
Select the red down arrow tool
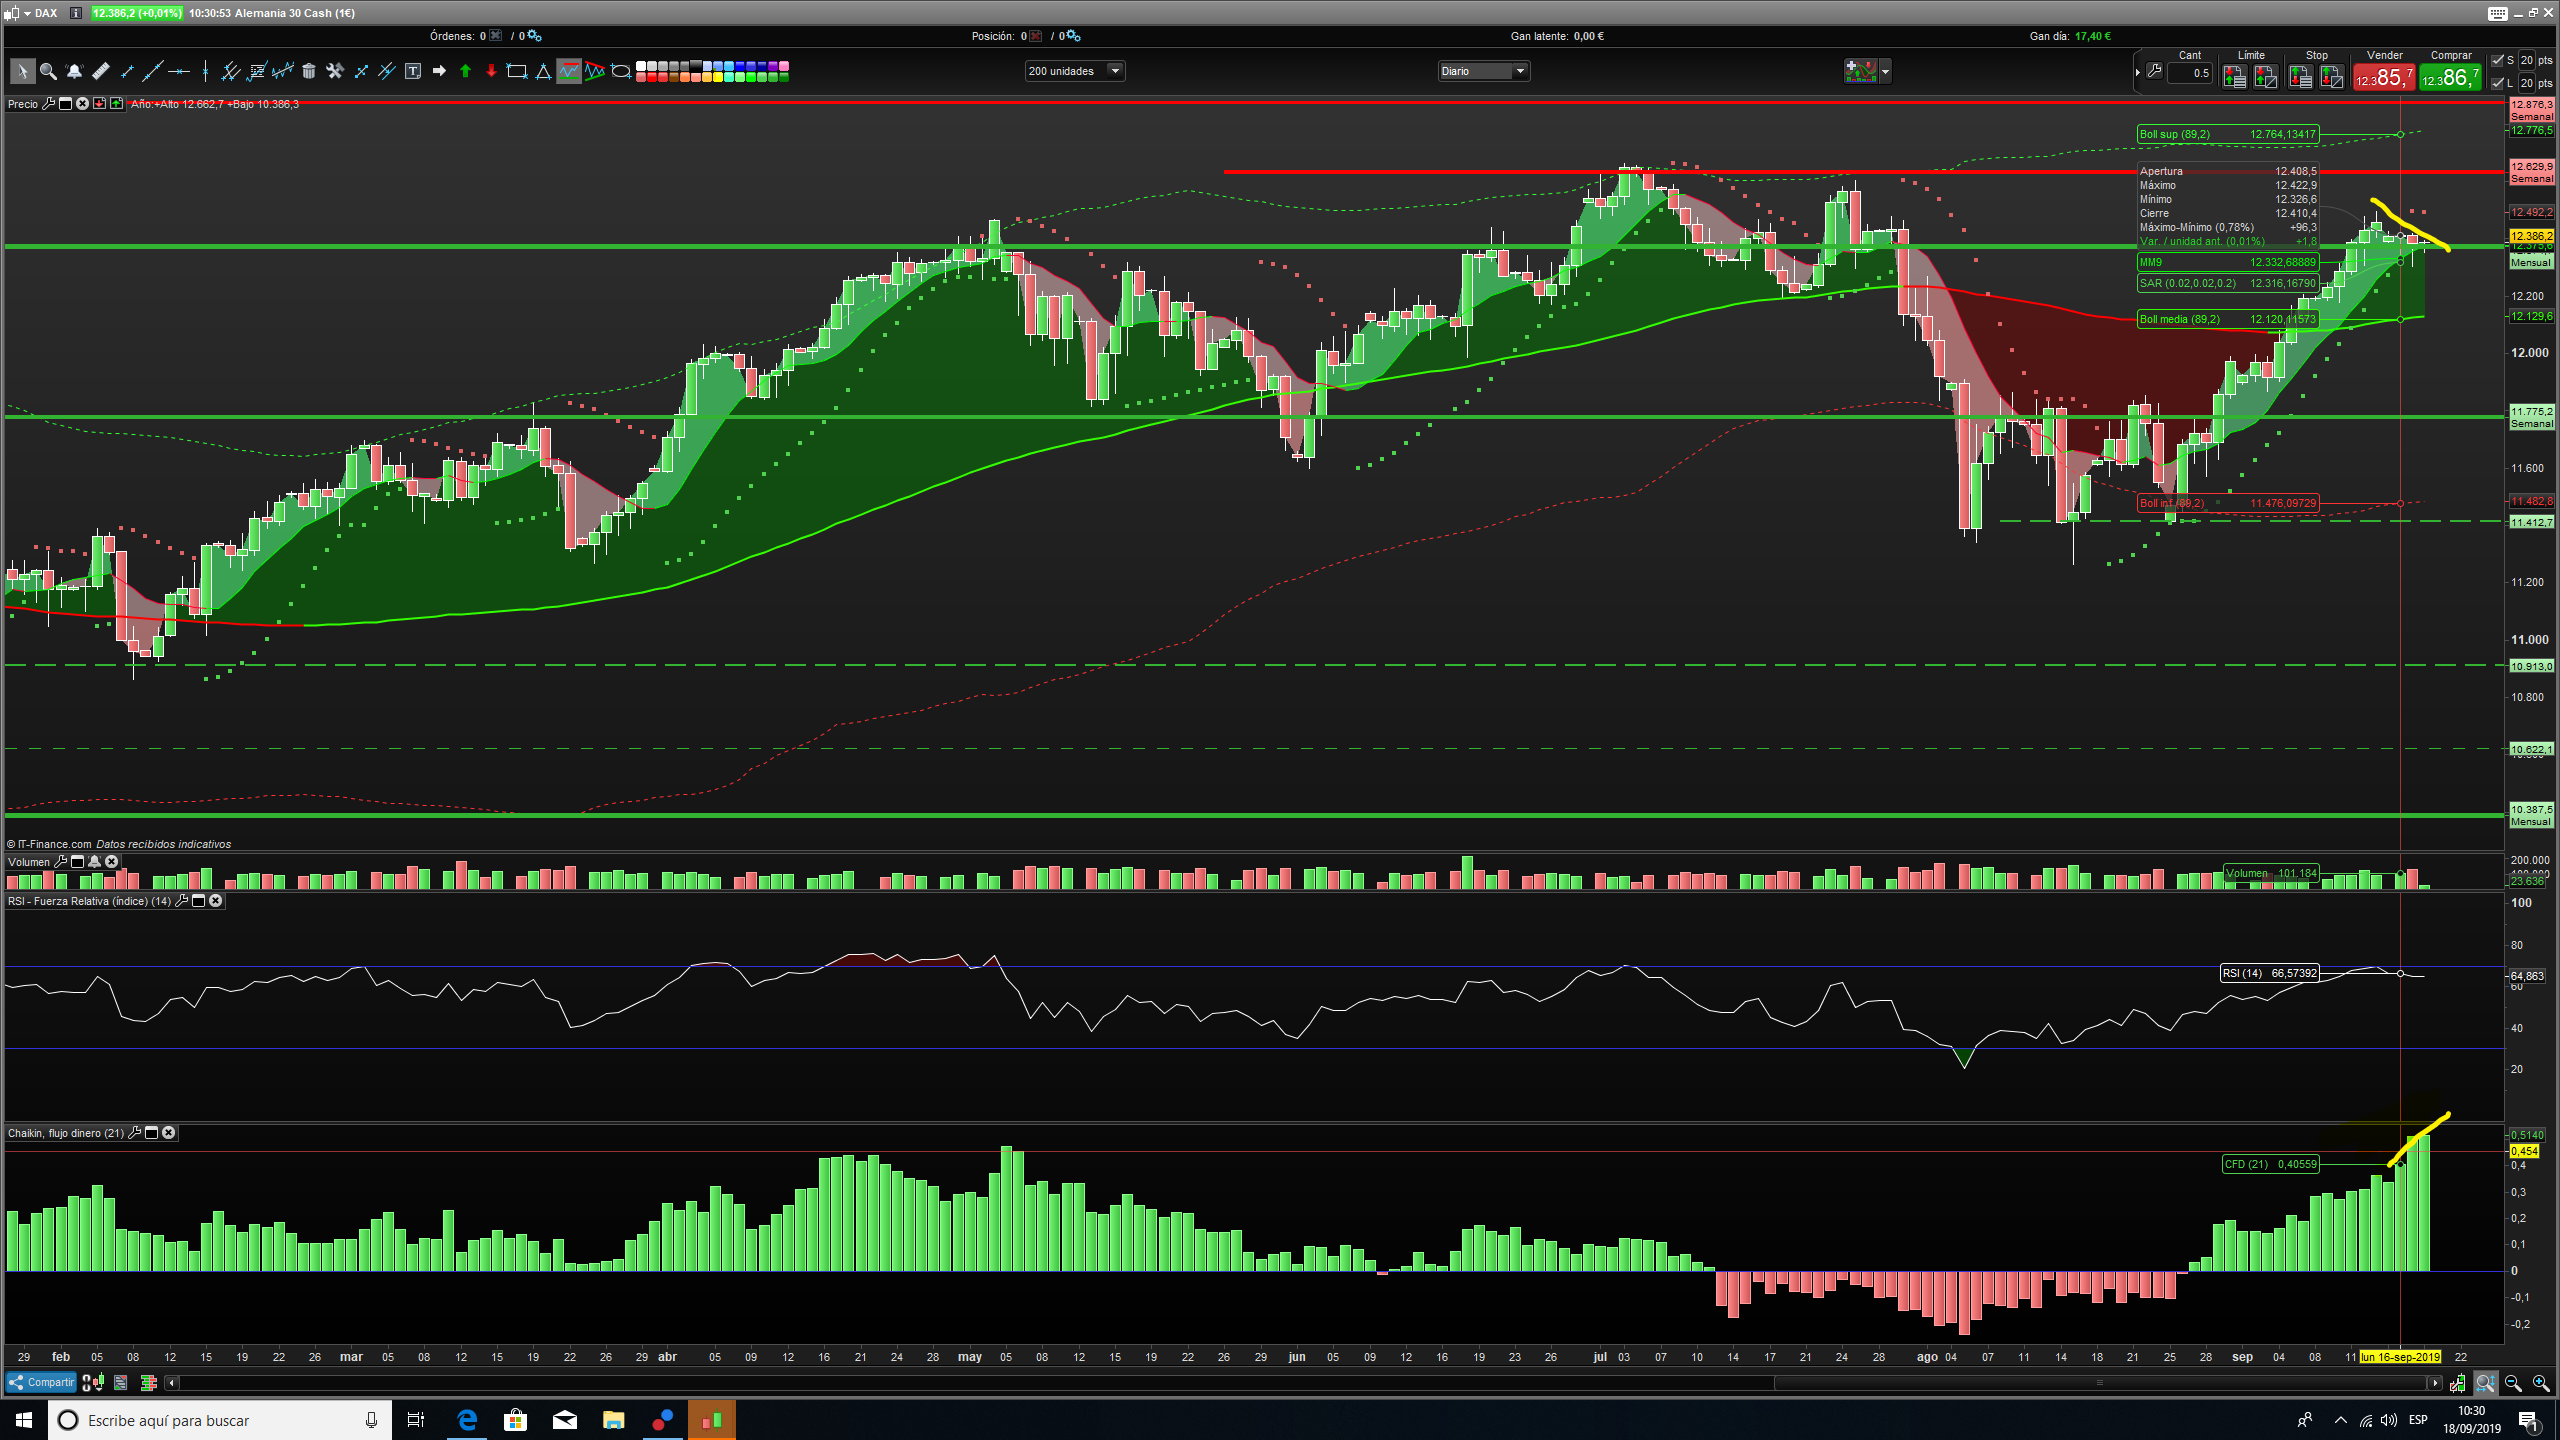[491, 71]
